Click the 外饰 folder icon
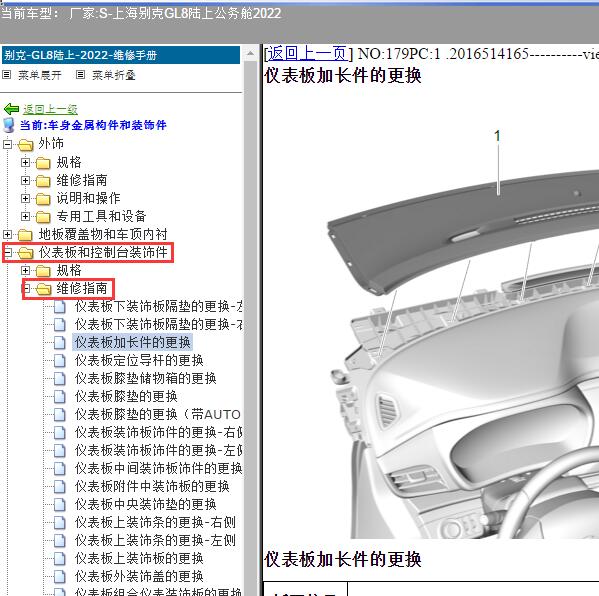Screen dimensions: 599x596 pos(26,145)
